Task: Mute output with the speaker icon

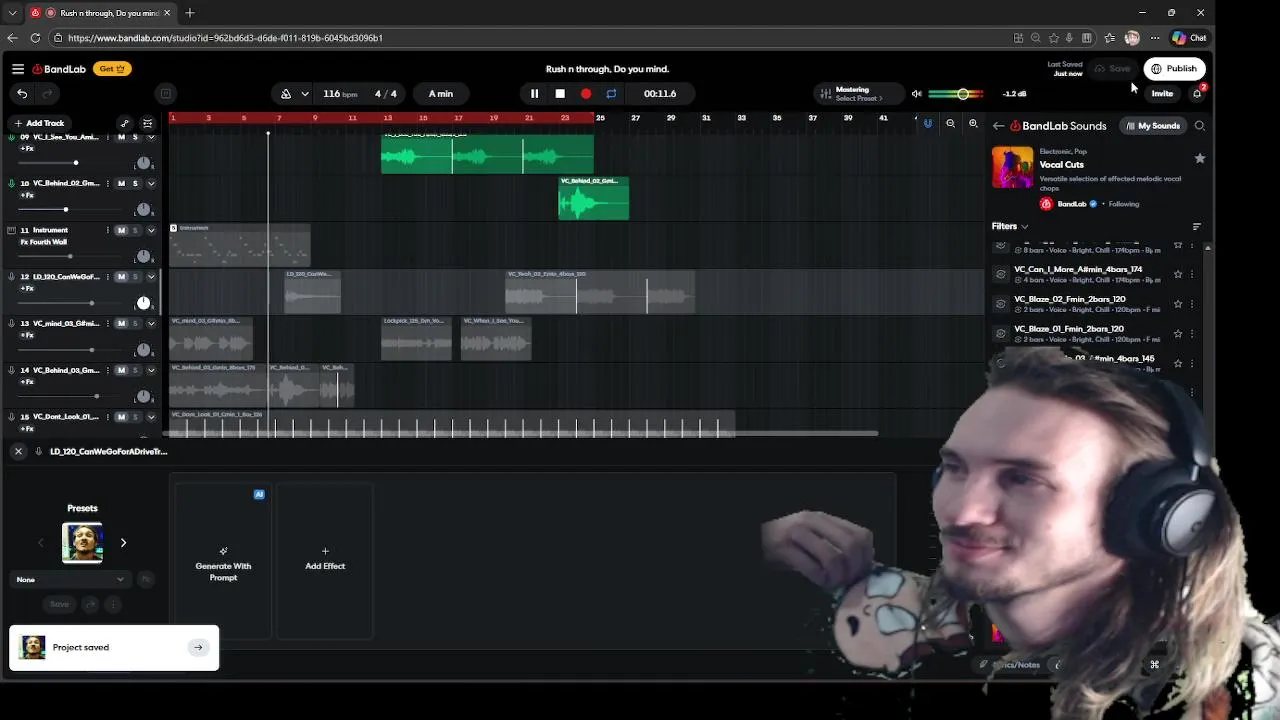Action: [x=916, y=94]
